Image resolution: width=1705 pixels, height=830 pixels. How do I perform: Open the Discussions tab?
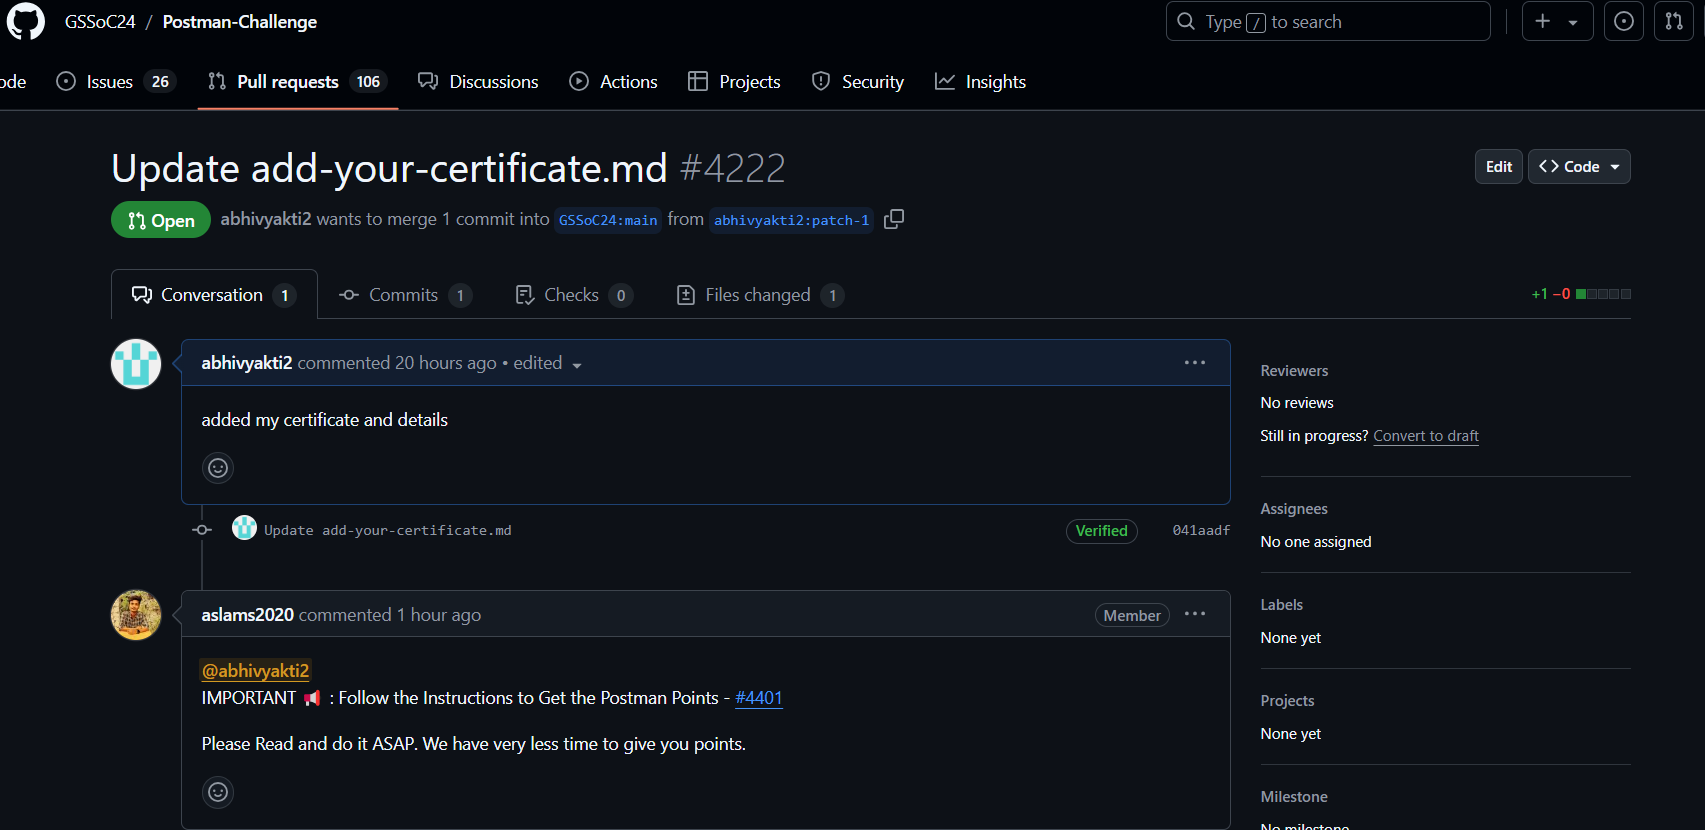[478, 82]
